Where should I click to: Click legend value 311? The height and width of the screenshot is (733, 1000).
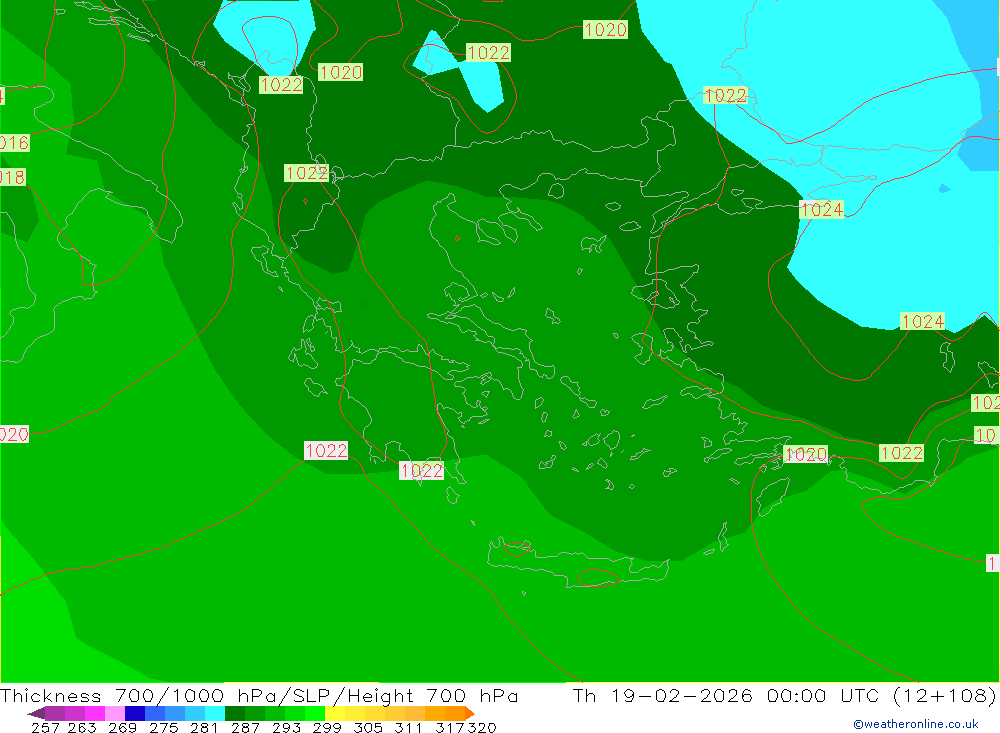[408, 727]
